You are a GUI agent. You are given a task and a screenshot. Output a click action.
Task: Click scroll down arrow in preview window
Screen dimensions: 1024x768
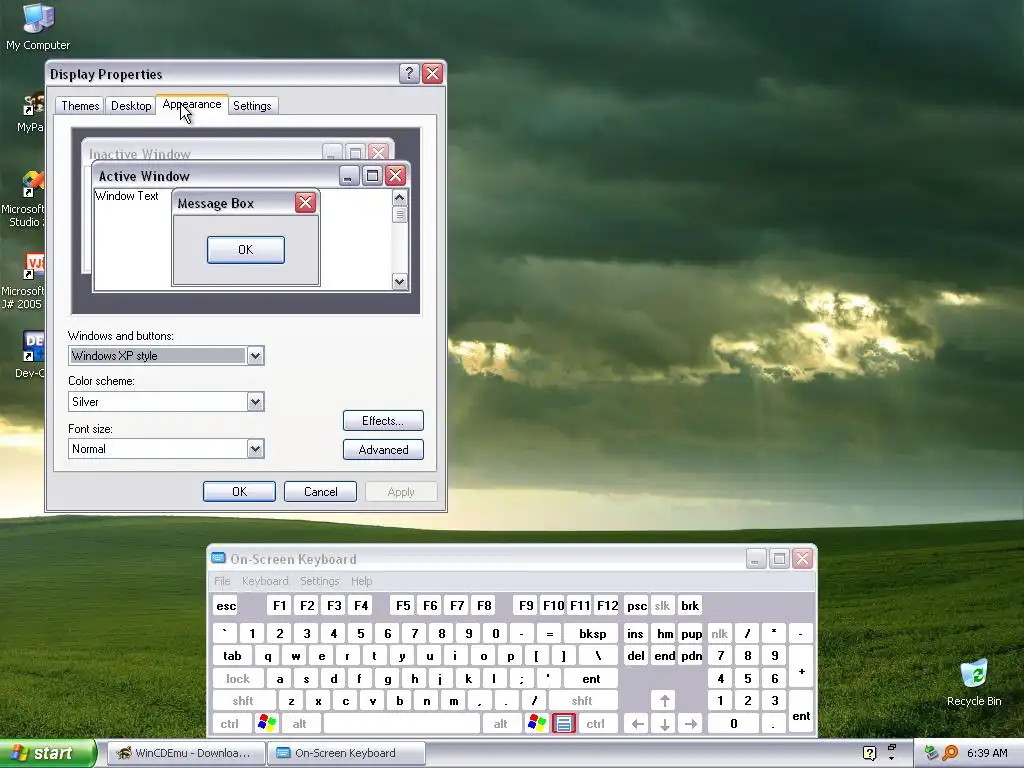tap(400, 281)
